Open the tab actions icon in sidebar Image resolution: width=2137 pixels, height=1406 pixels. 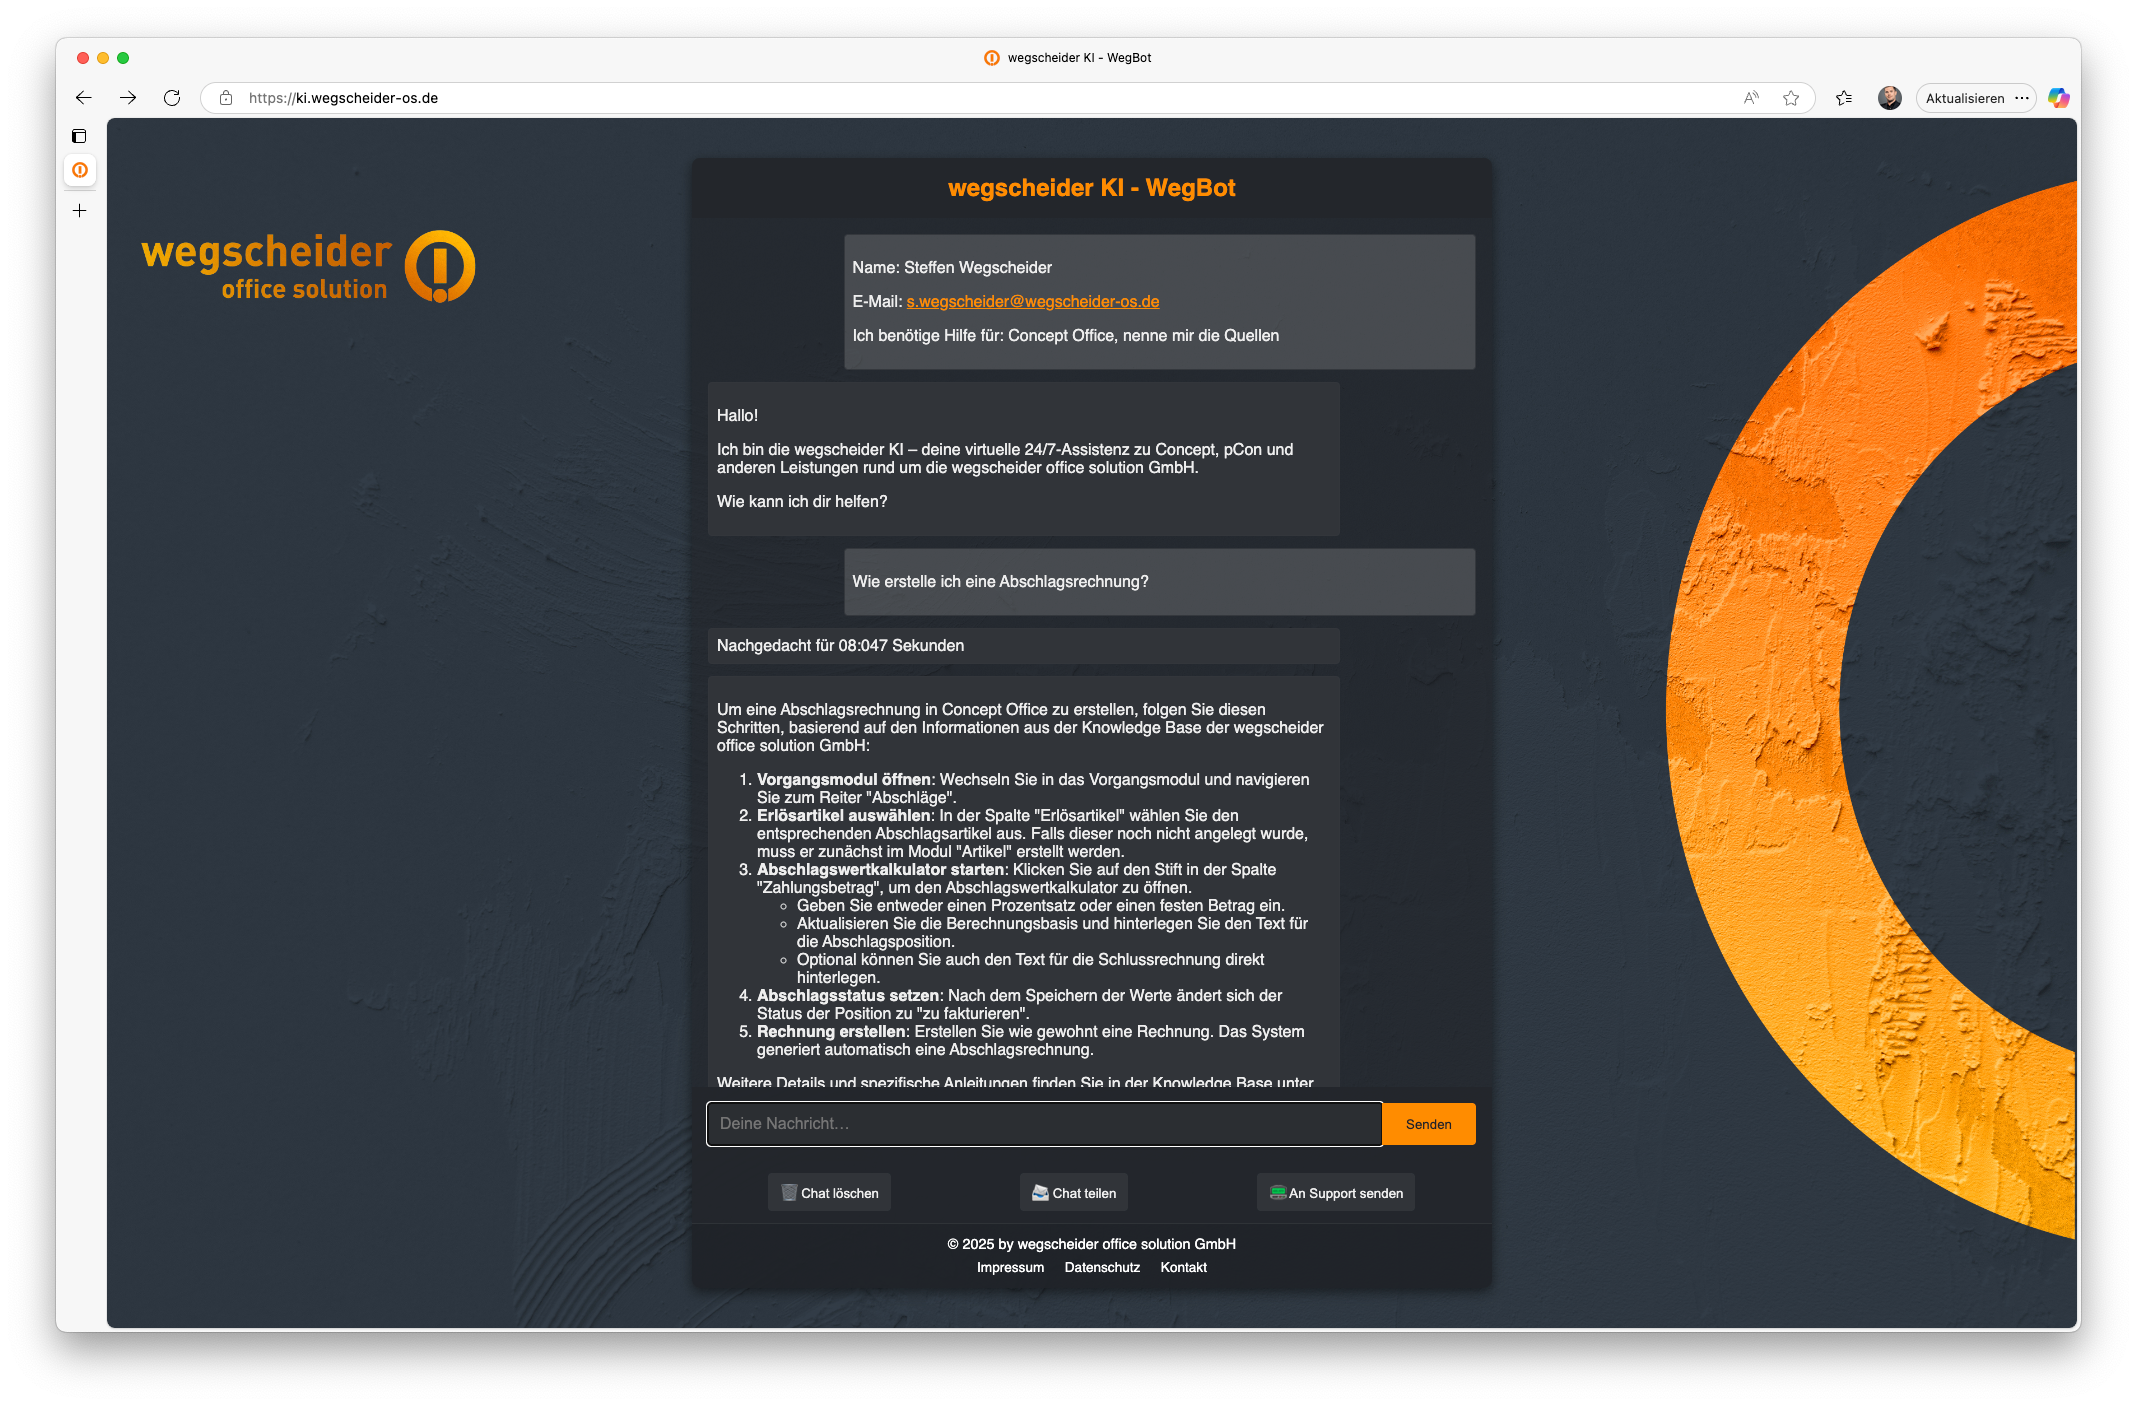point(80,136)
